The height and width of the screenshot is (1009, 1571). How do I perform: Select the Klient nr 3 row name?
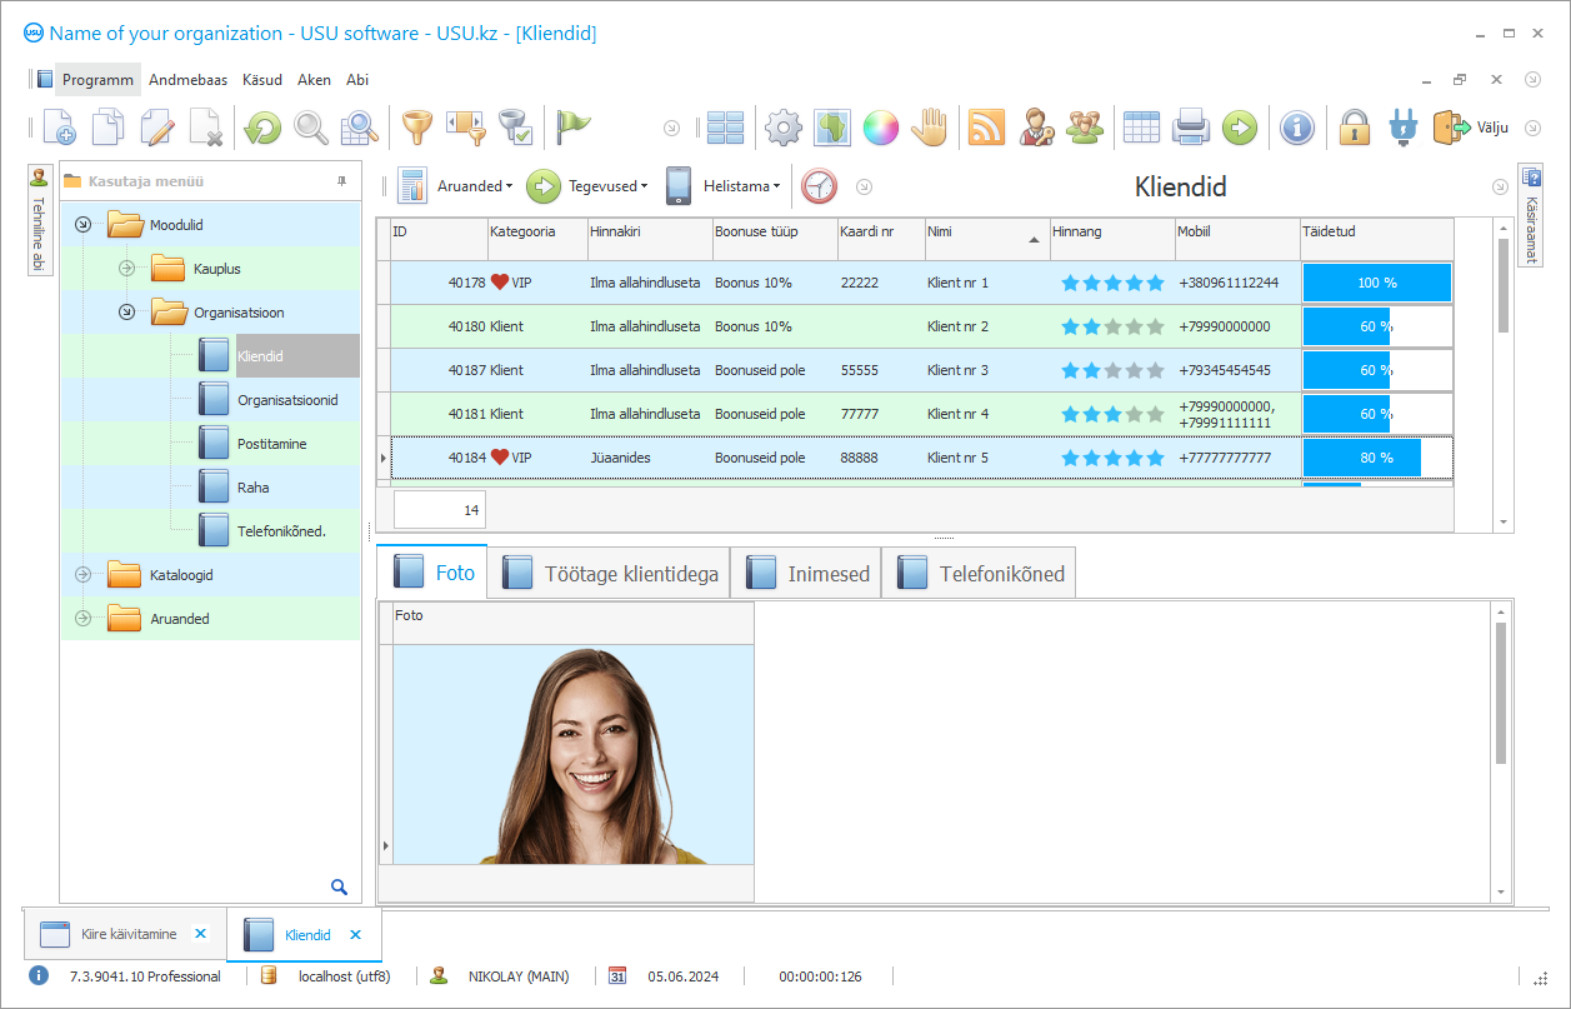click(x=957, y=370)
